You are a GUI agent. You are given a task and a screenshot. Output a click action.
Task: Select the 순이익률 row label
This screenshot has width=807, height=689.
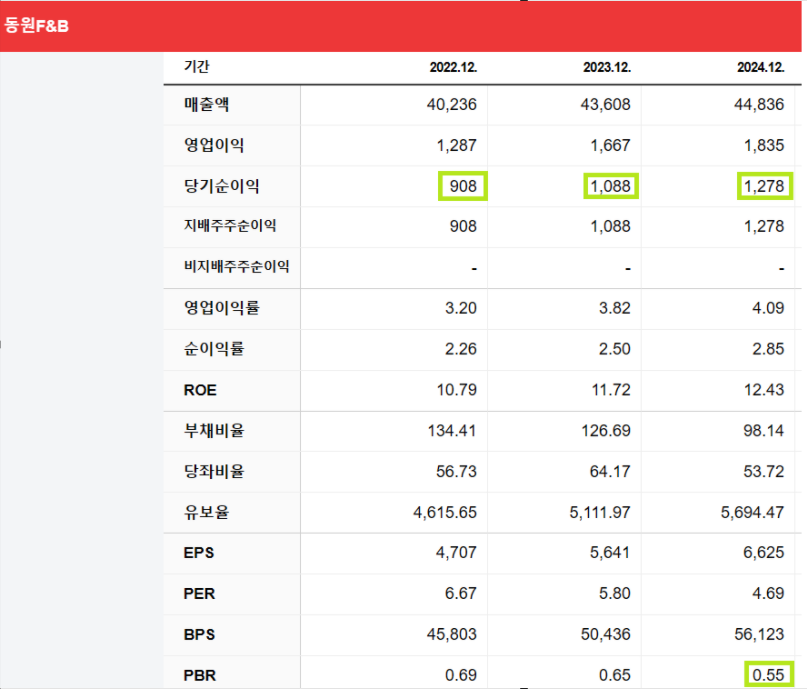[214, 348]
